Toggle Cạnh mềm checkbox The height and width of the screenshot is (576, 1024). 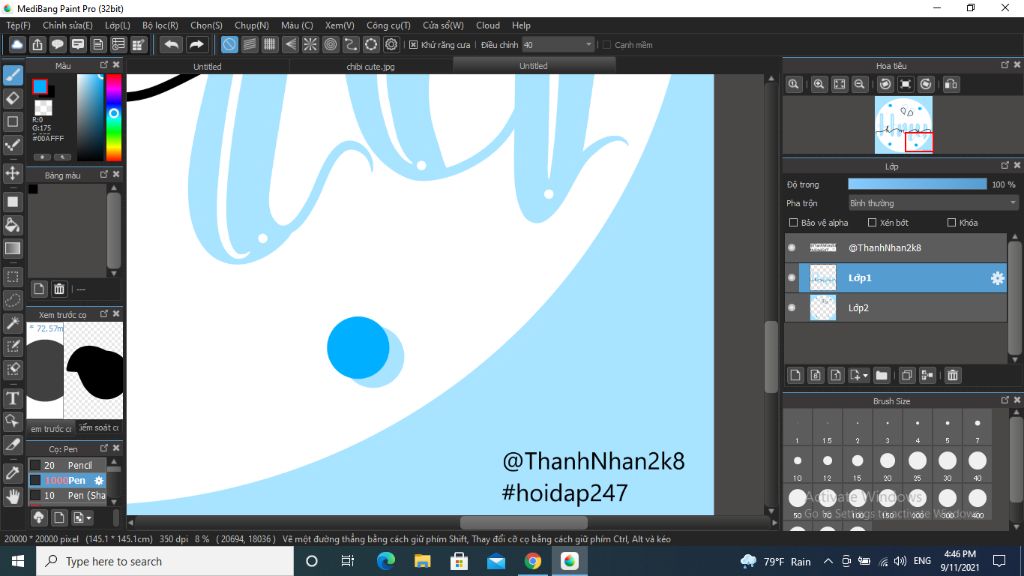(x=607, y=45)
